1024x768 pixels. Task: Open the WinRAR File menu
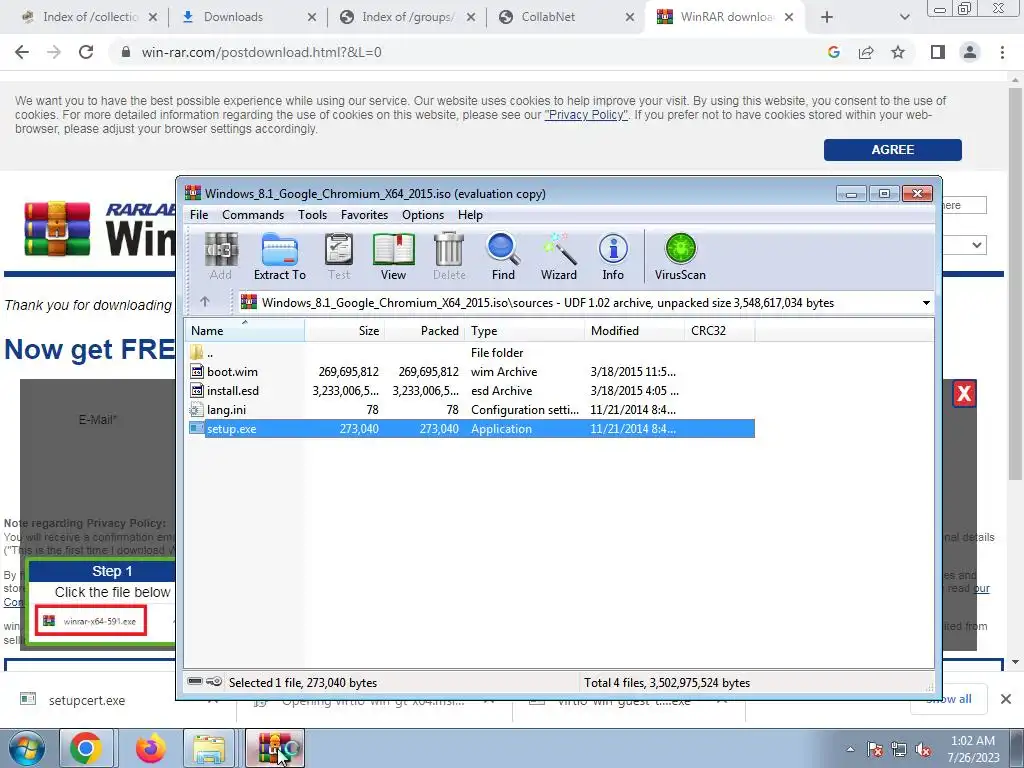pyautogui.click(x=199, y=215)
